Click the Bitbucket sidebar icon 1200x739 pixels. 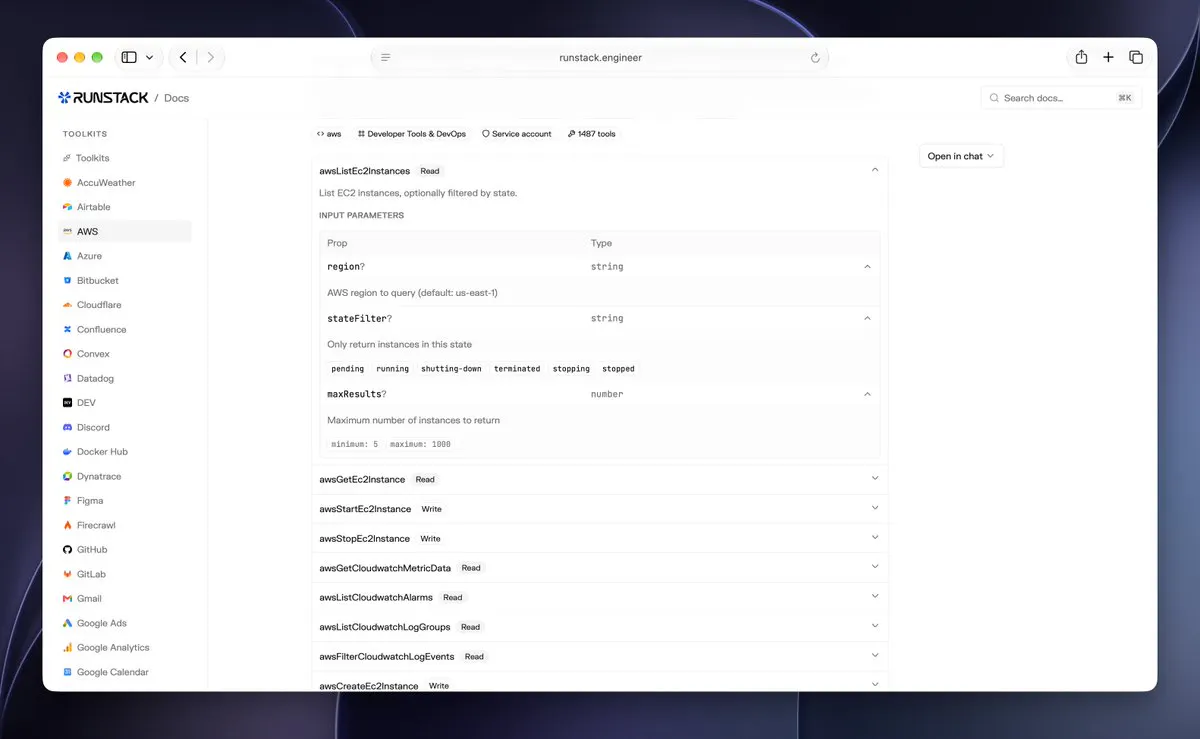[x=67, y=281]
